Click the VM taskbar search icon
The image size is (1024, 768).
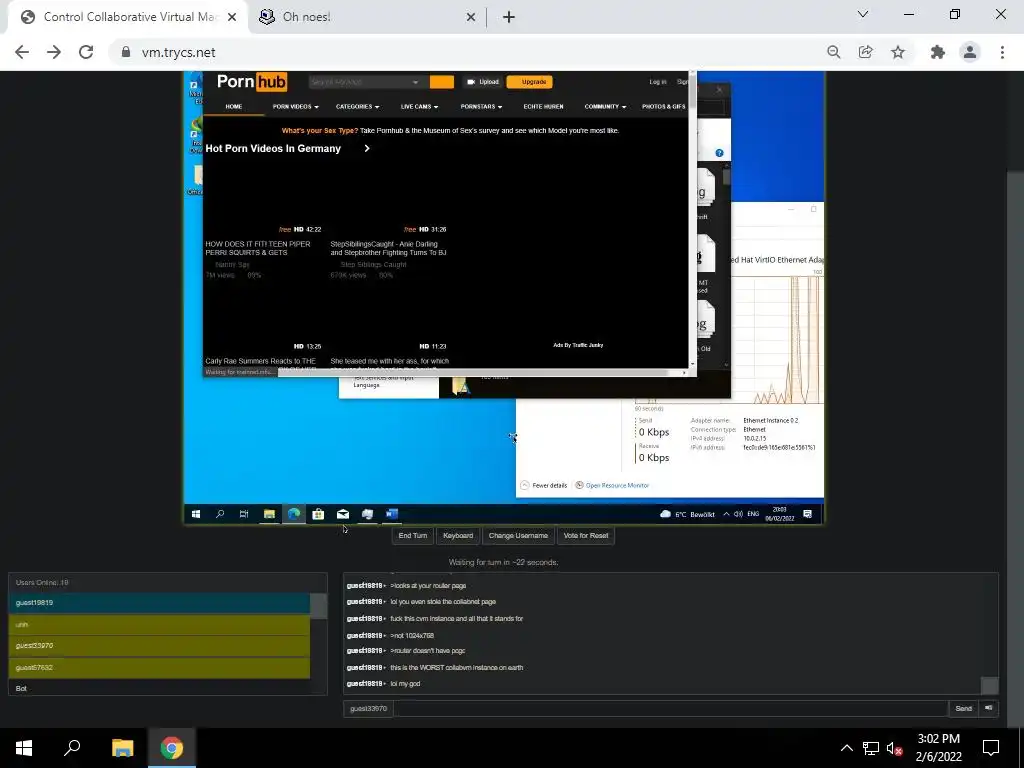220,514
